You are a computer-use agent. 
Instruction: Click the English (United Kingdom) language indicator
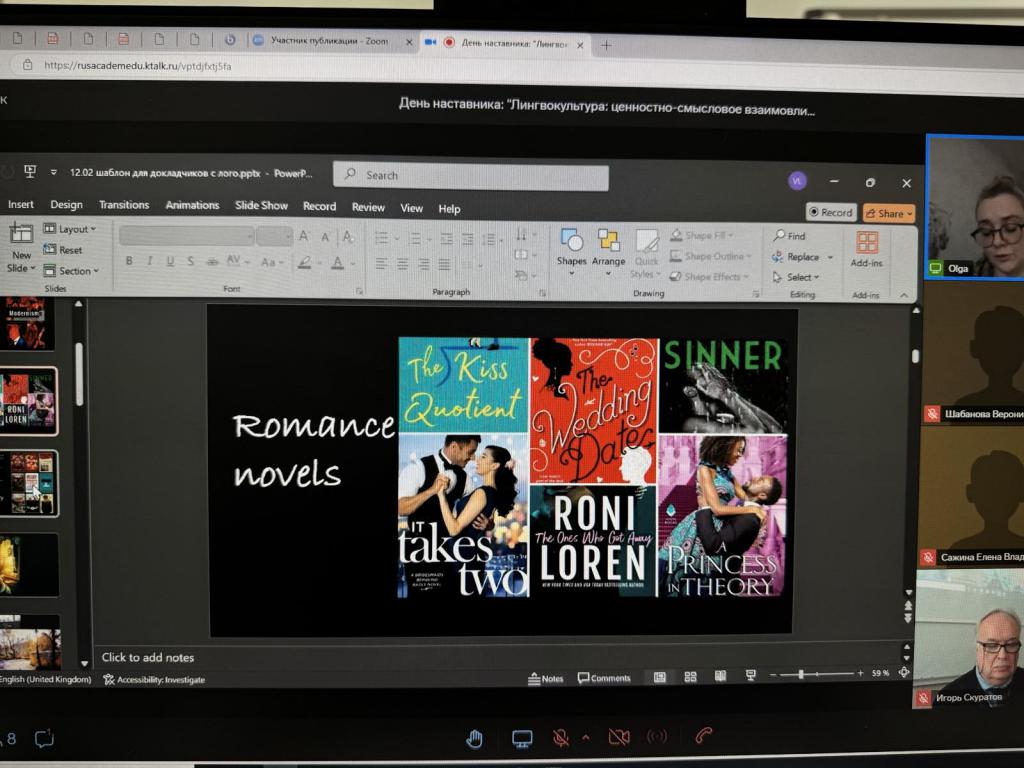click(46, 679)
